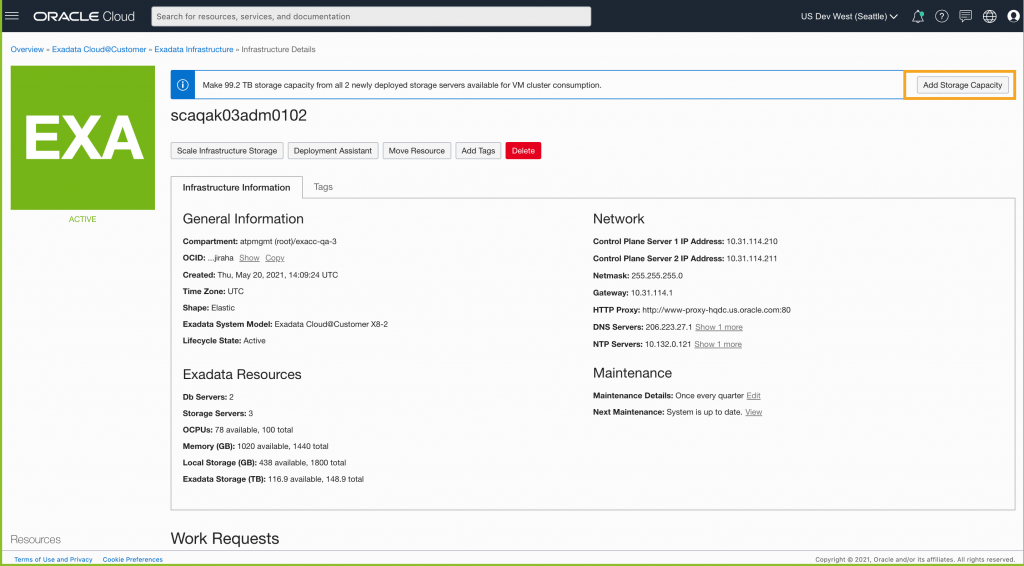
Task: Click the HTTP Proxy URL text
Action: point(716,310)
